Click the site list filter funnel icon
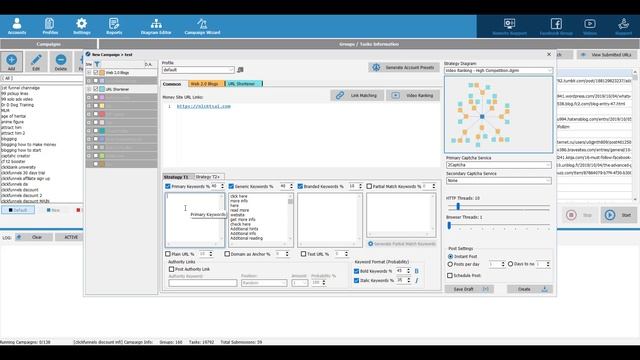This screenshot has width=640, height=360. [97, 64]
